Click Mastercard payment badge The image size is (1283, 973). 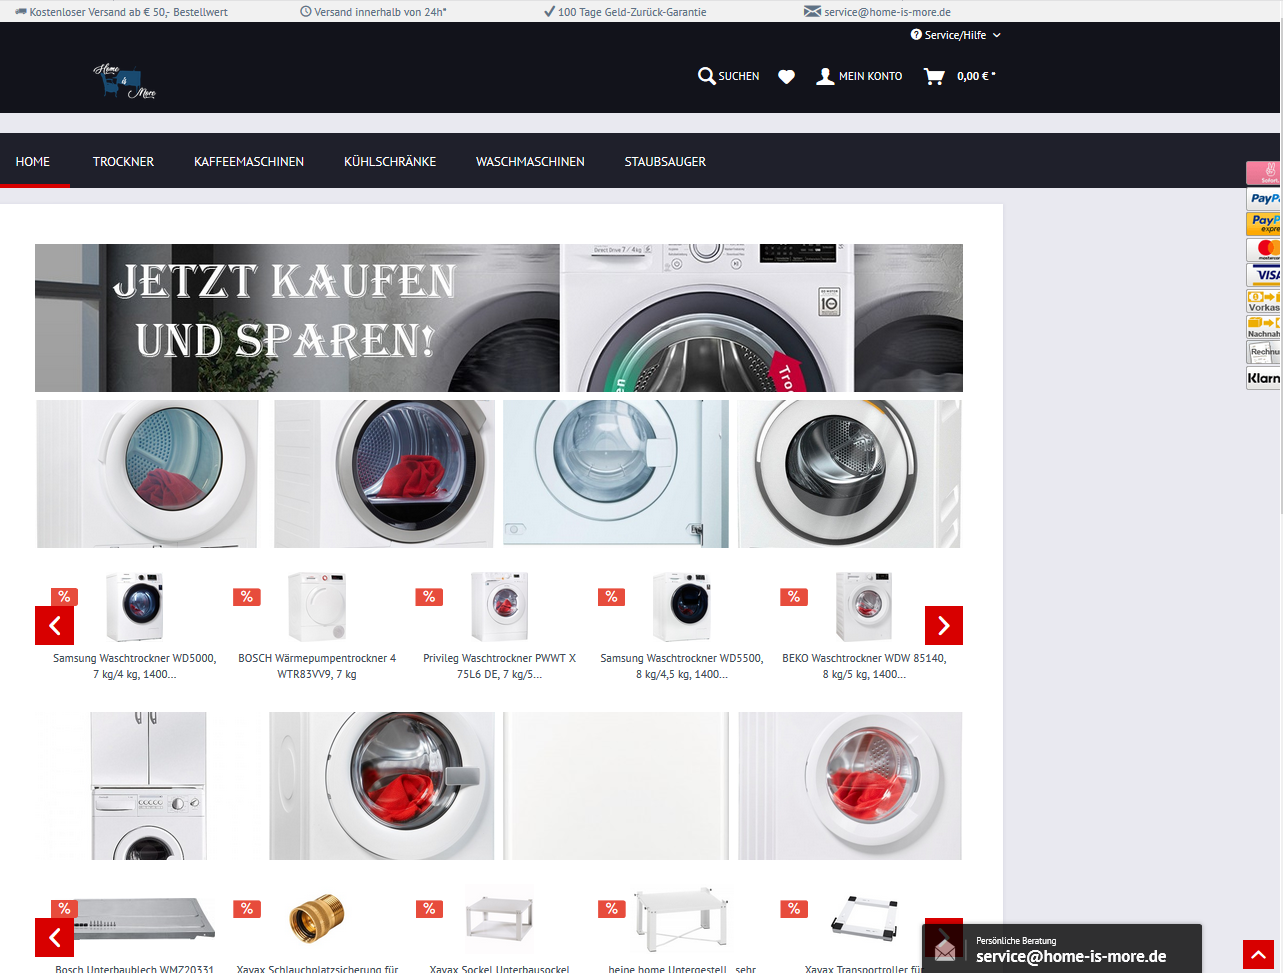(1264, 249)
